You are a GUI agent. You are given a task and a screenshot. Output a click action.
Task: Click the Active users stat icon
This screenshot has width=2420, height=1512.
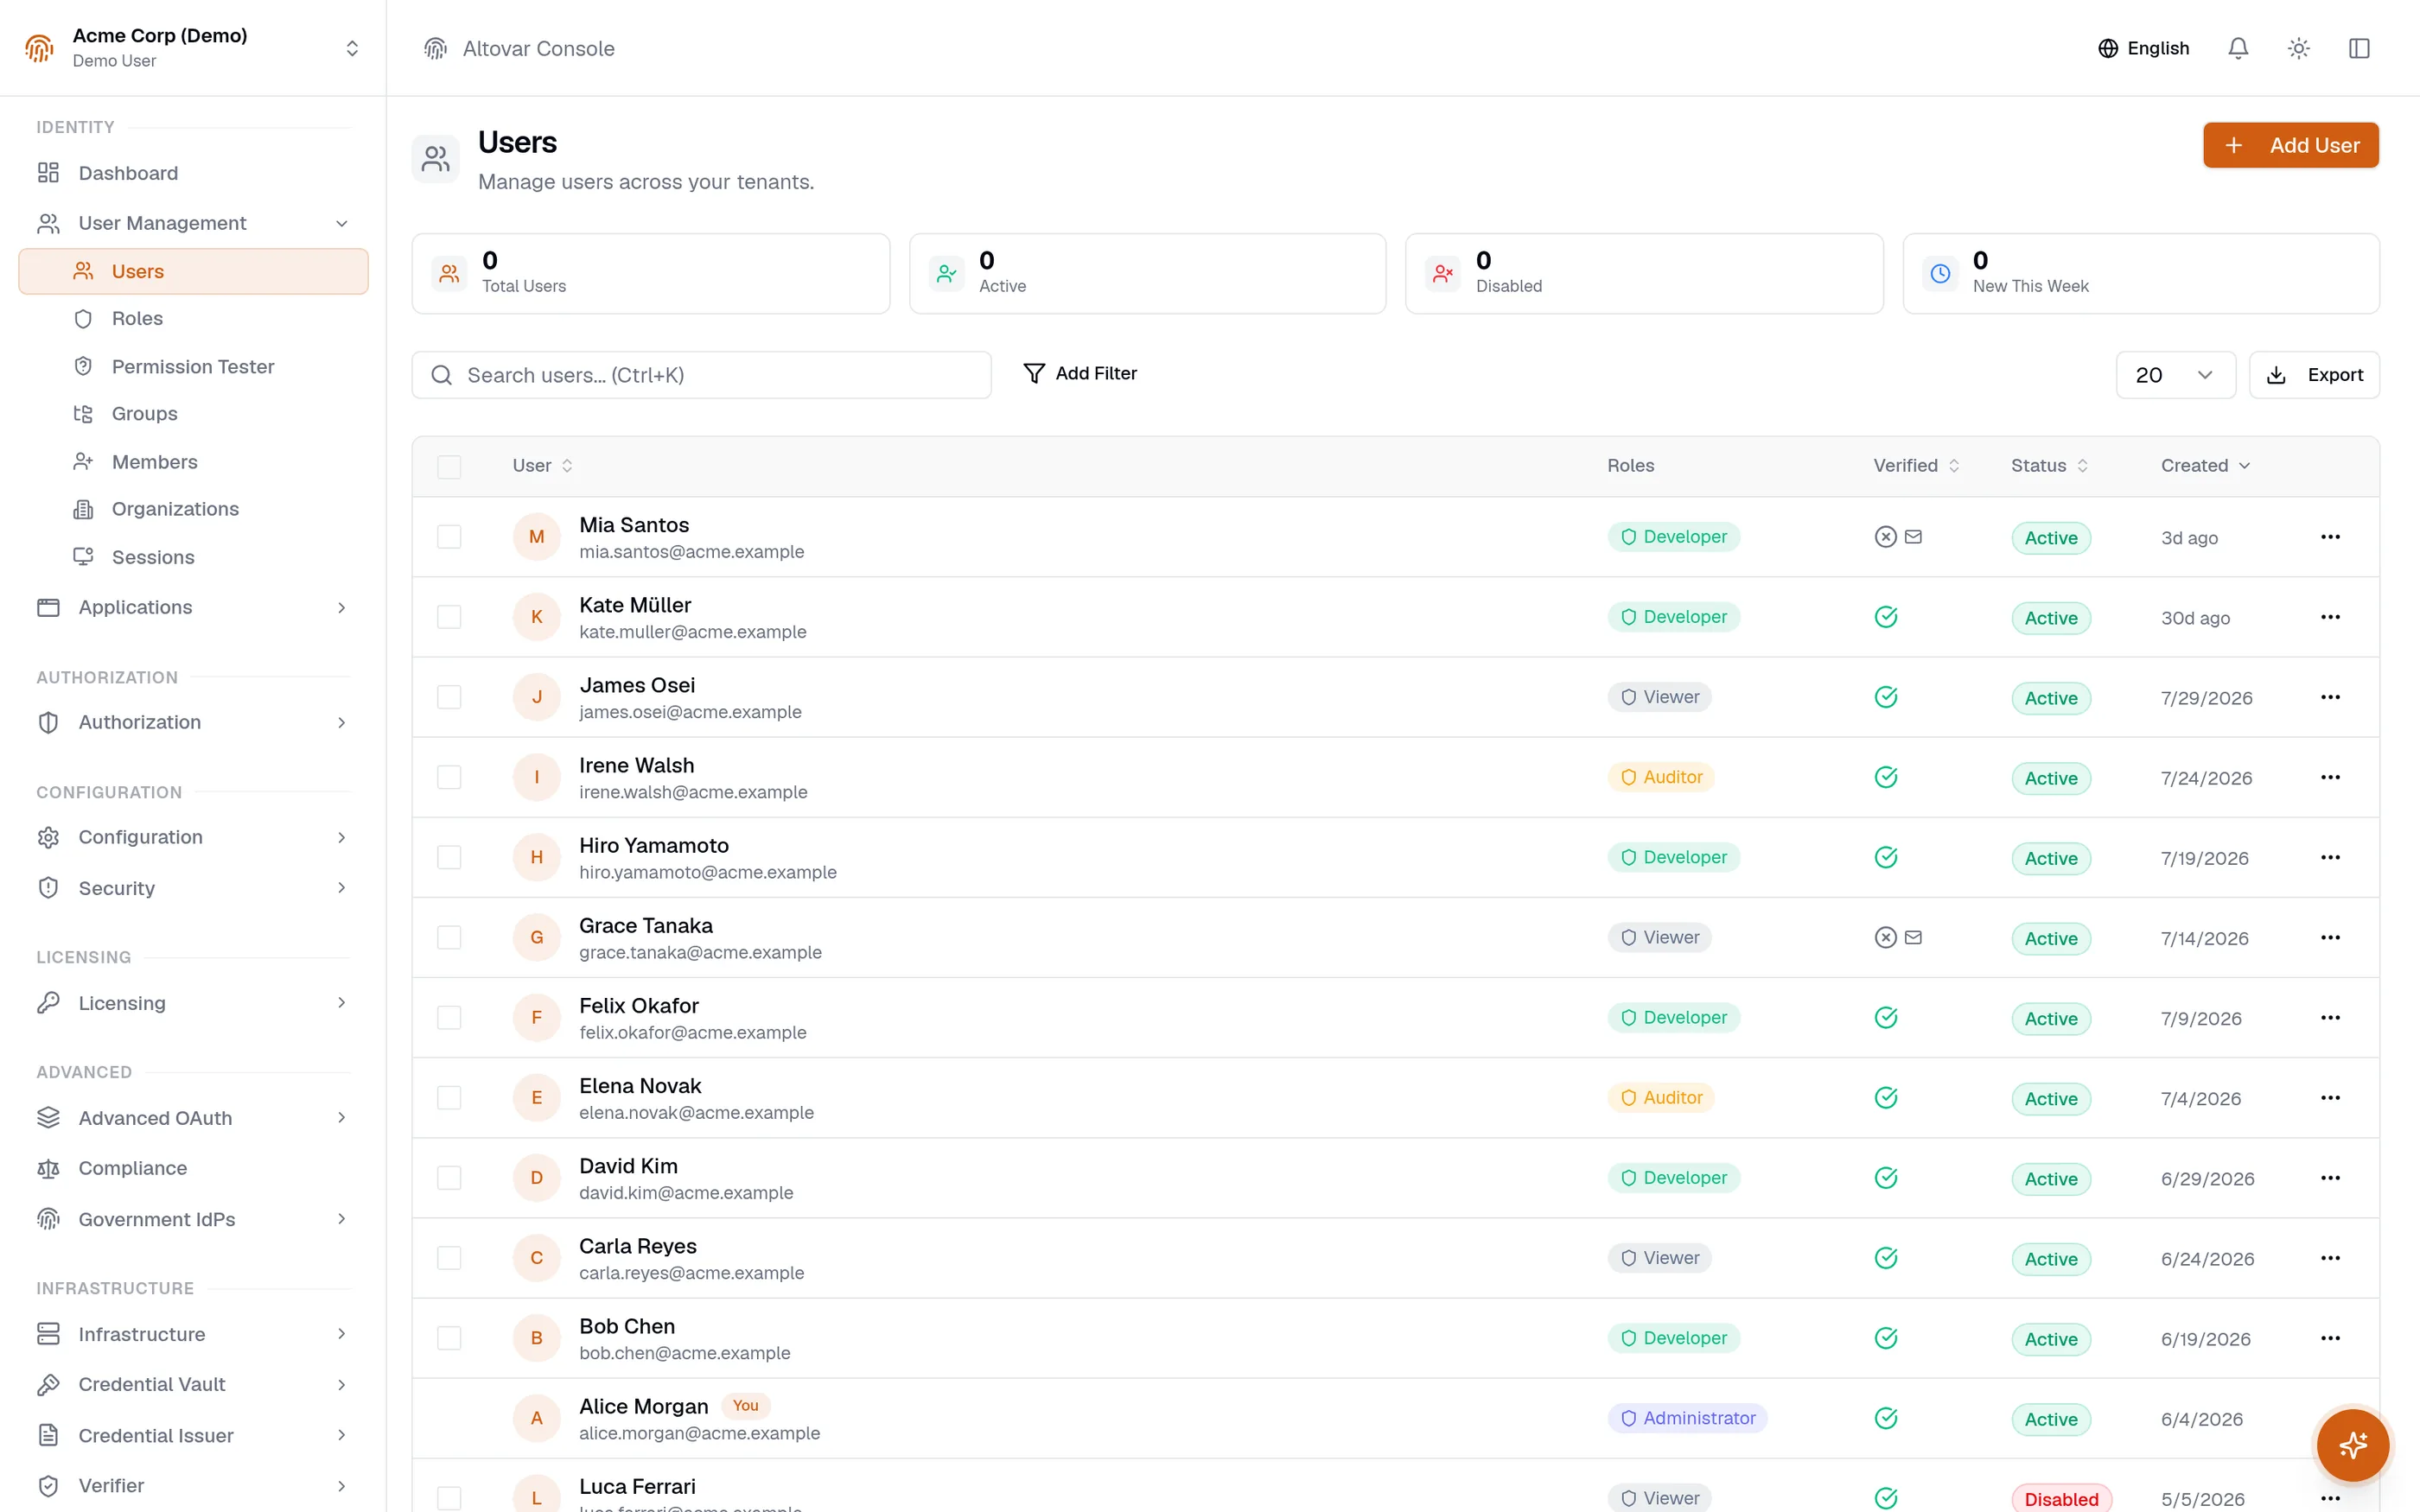point(946,273)
